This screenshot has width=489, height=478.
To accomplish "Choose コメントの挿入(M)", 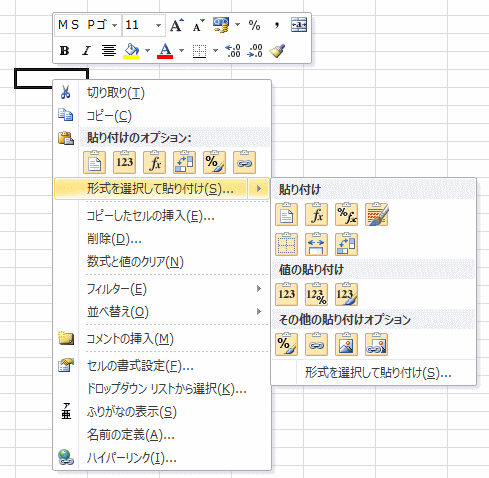I will (162, 339).
